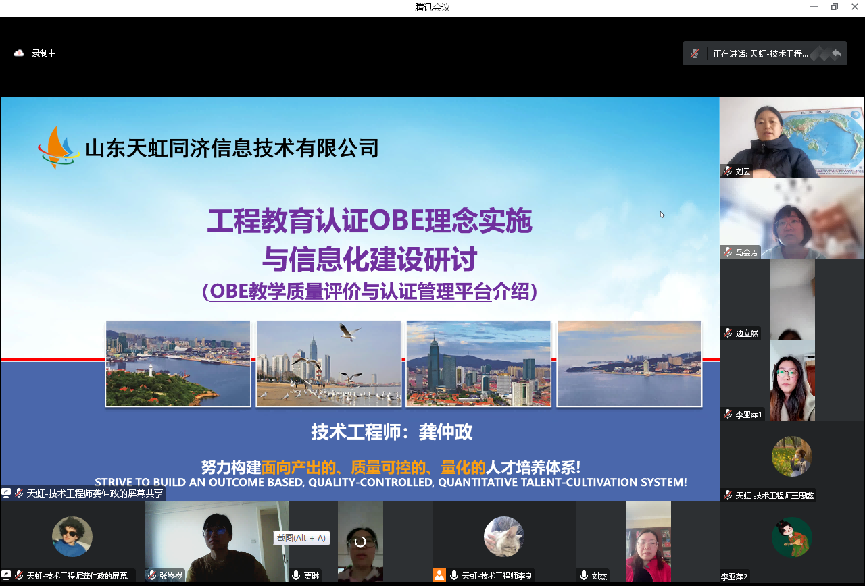Select the woman in red video tile
Image resolution: width=865 pixels, height=586 pixels.
click(648, 540)
